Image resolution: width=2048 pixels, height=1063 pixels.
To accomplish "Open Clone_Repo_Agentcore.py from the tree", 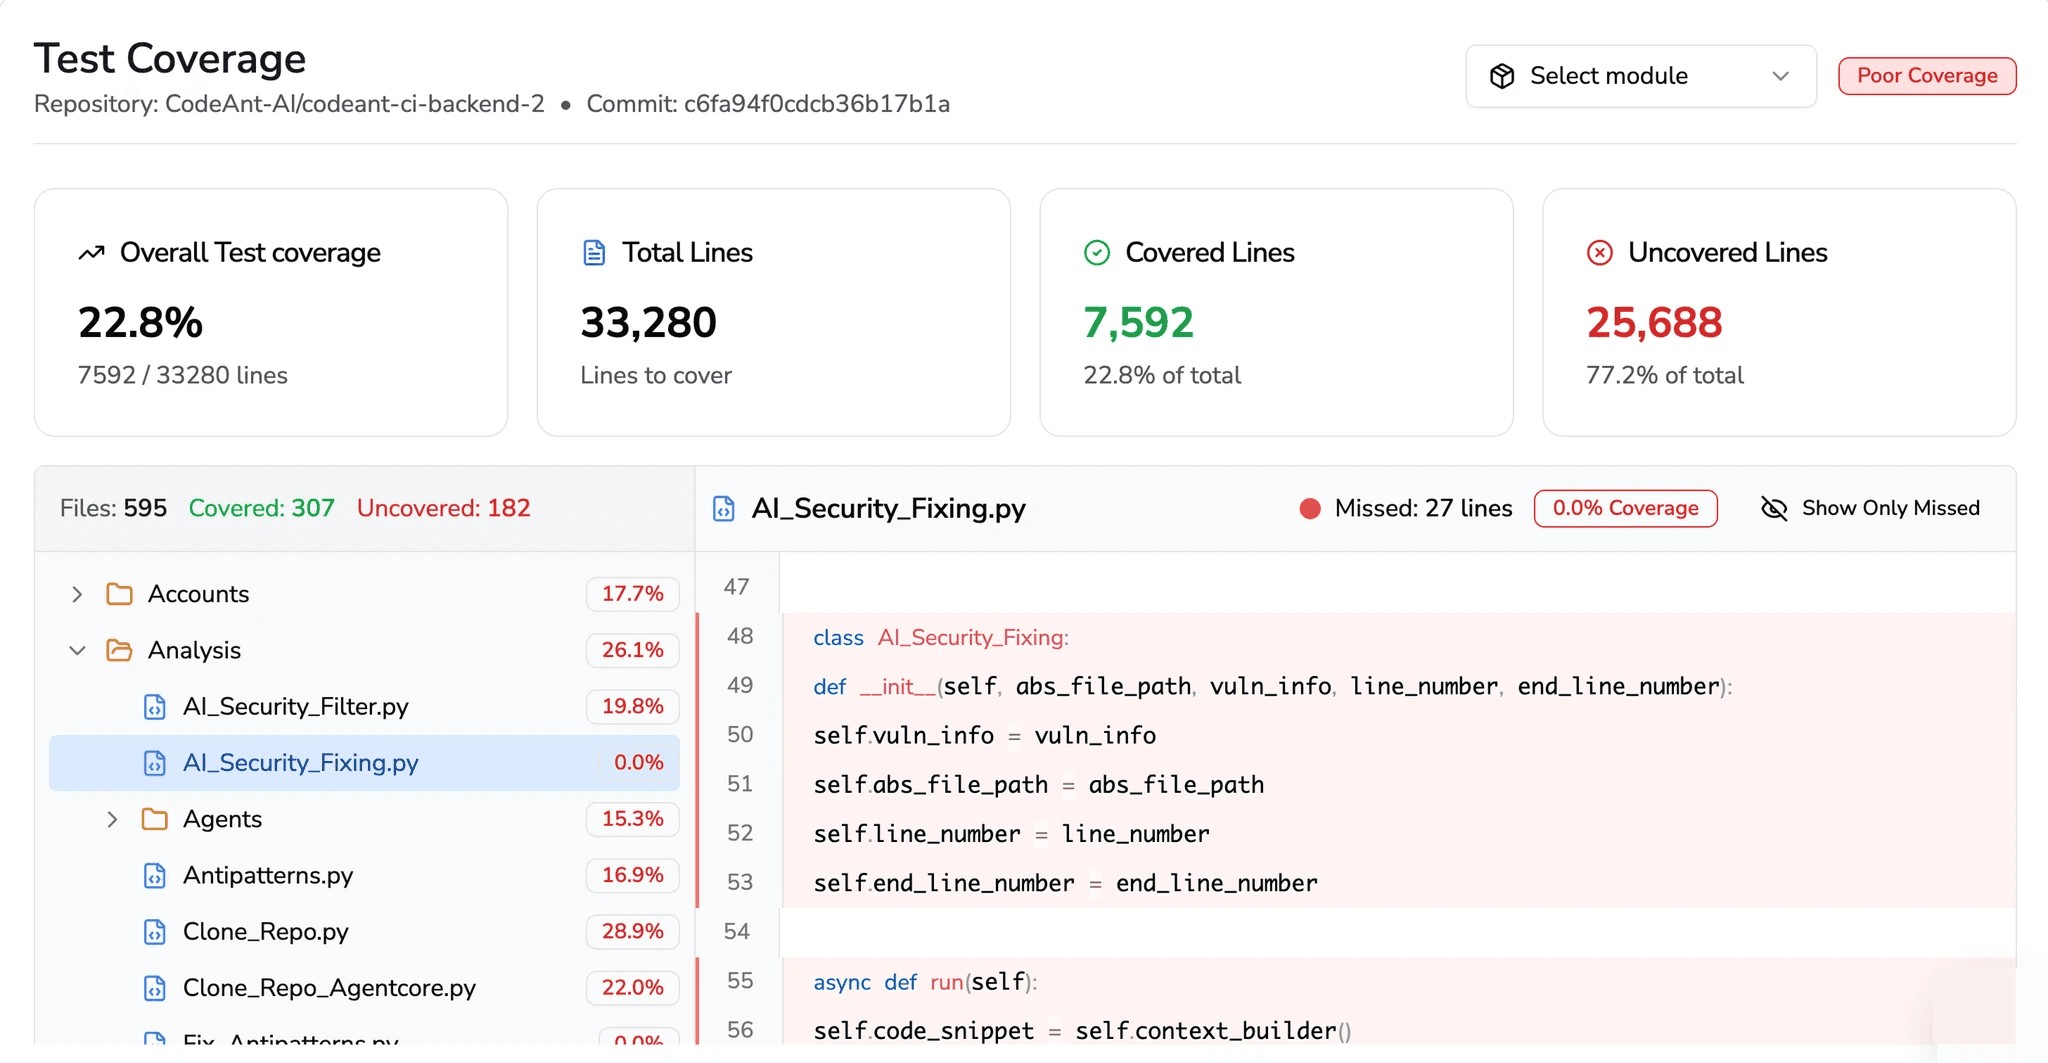I will 328,987.
